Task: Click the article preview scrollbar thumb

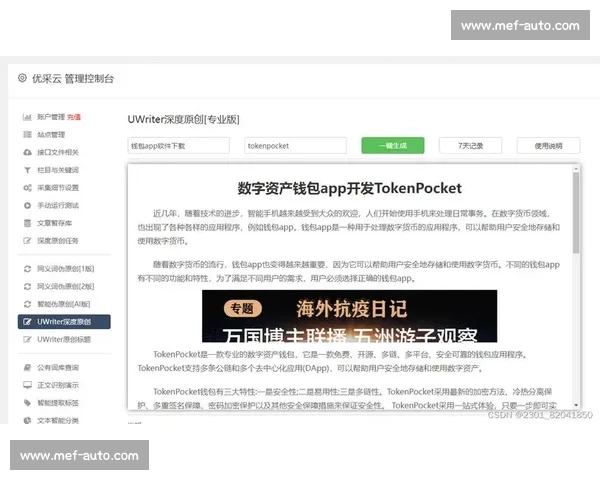Action: tap(576, 213)
